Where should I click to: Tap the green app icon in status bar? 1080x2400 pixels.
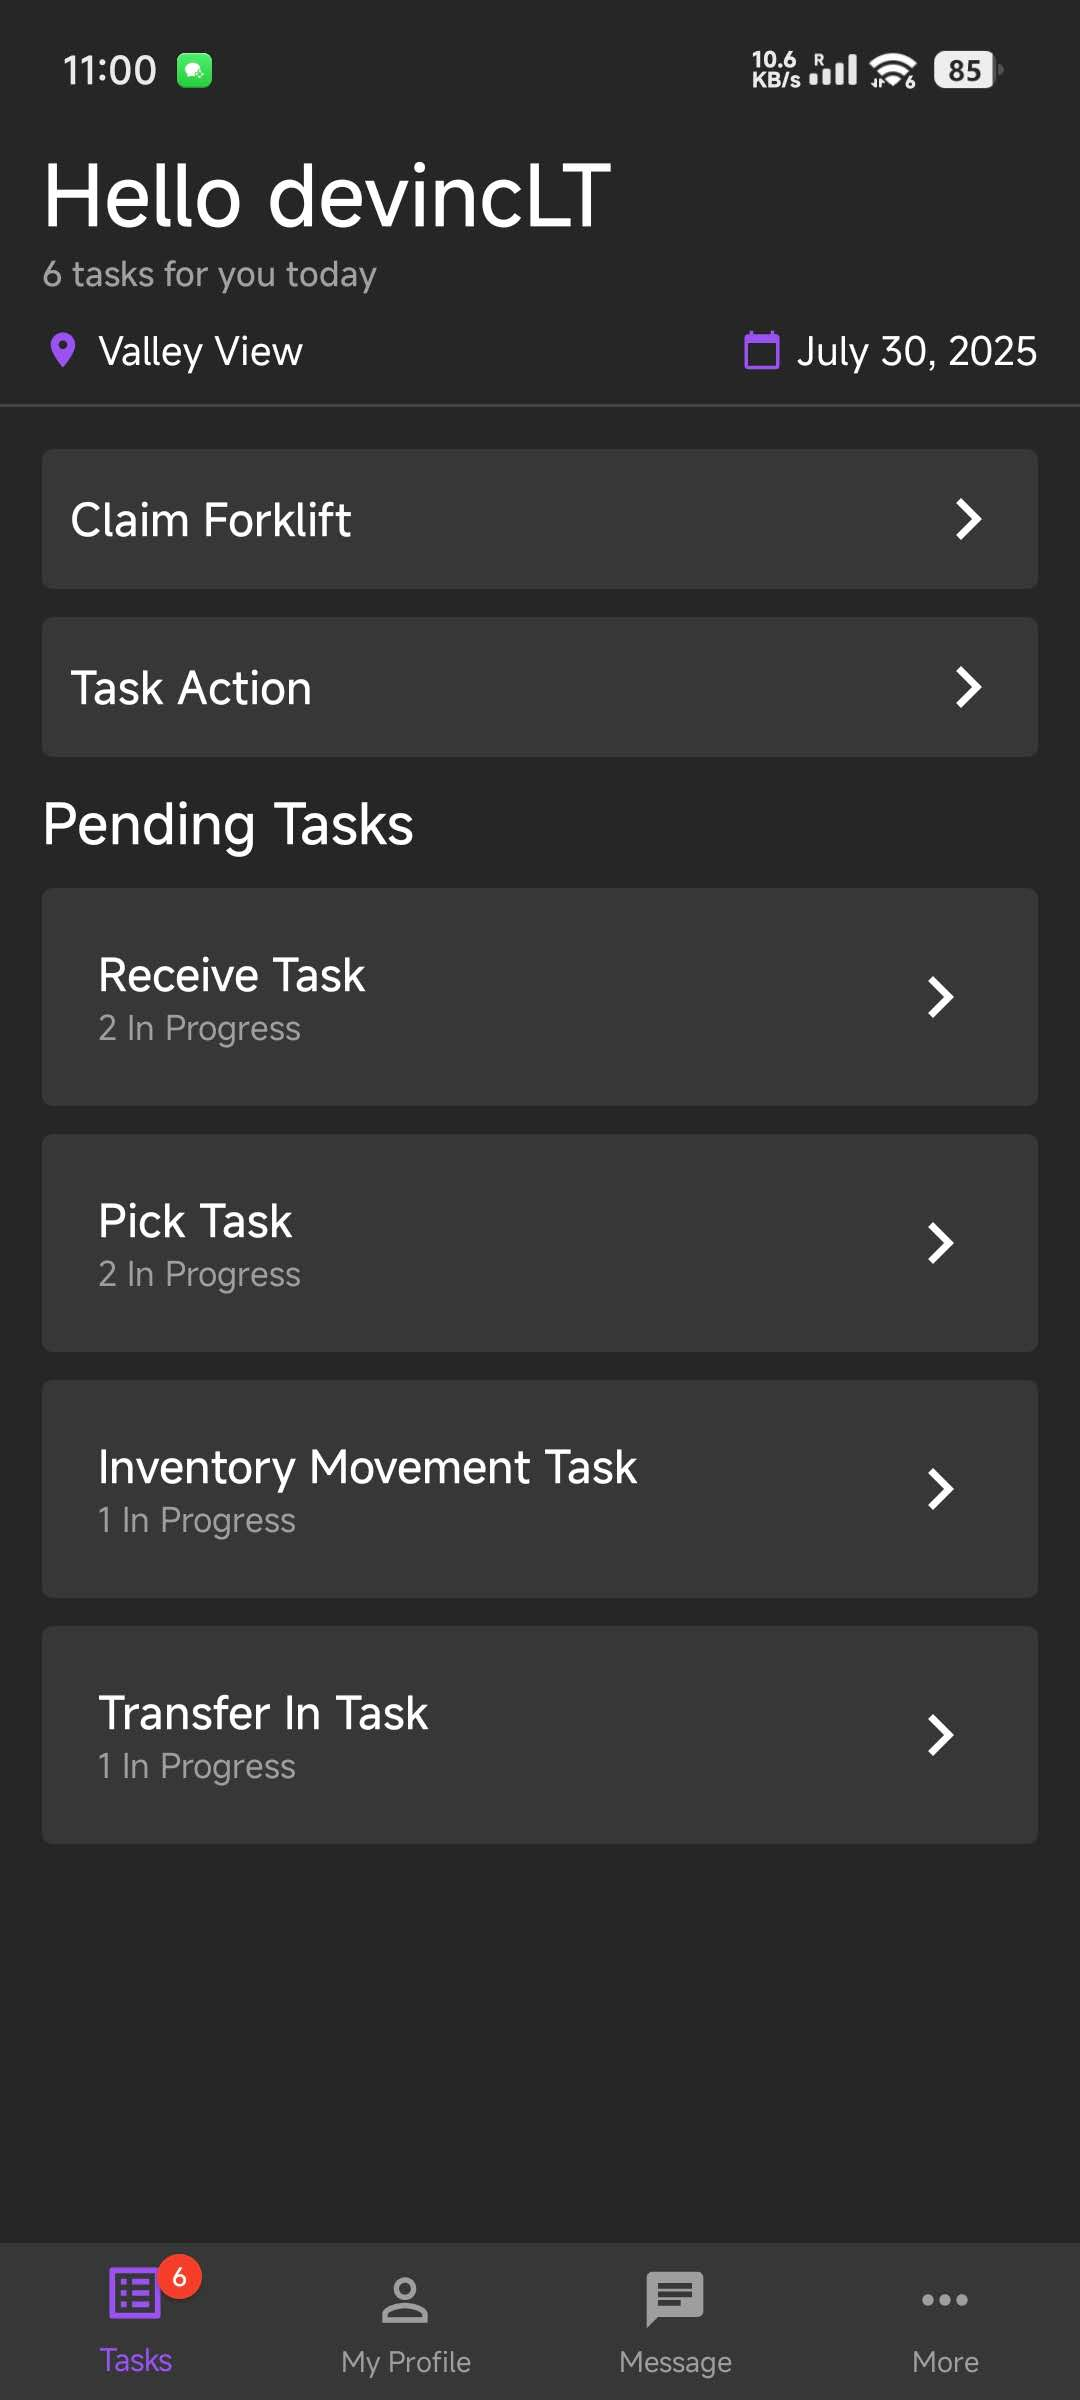pos(195,71)
